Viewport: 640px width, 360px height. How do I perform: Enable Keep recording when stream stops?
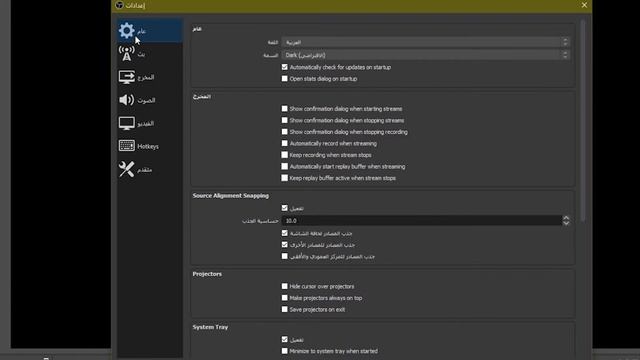coord(284,155)
